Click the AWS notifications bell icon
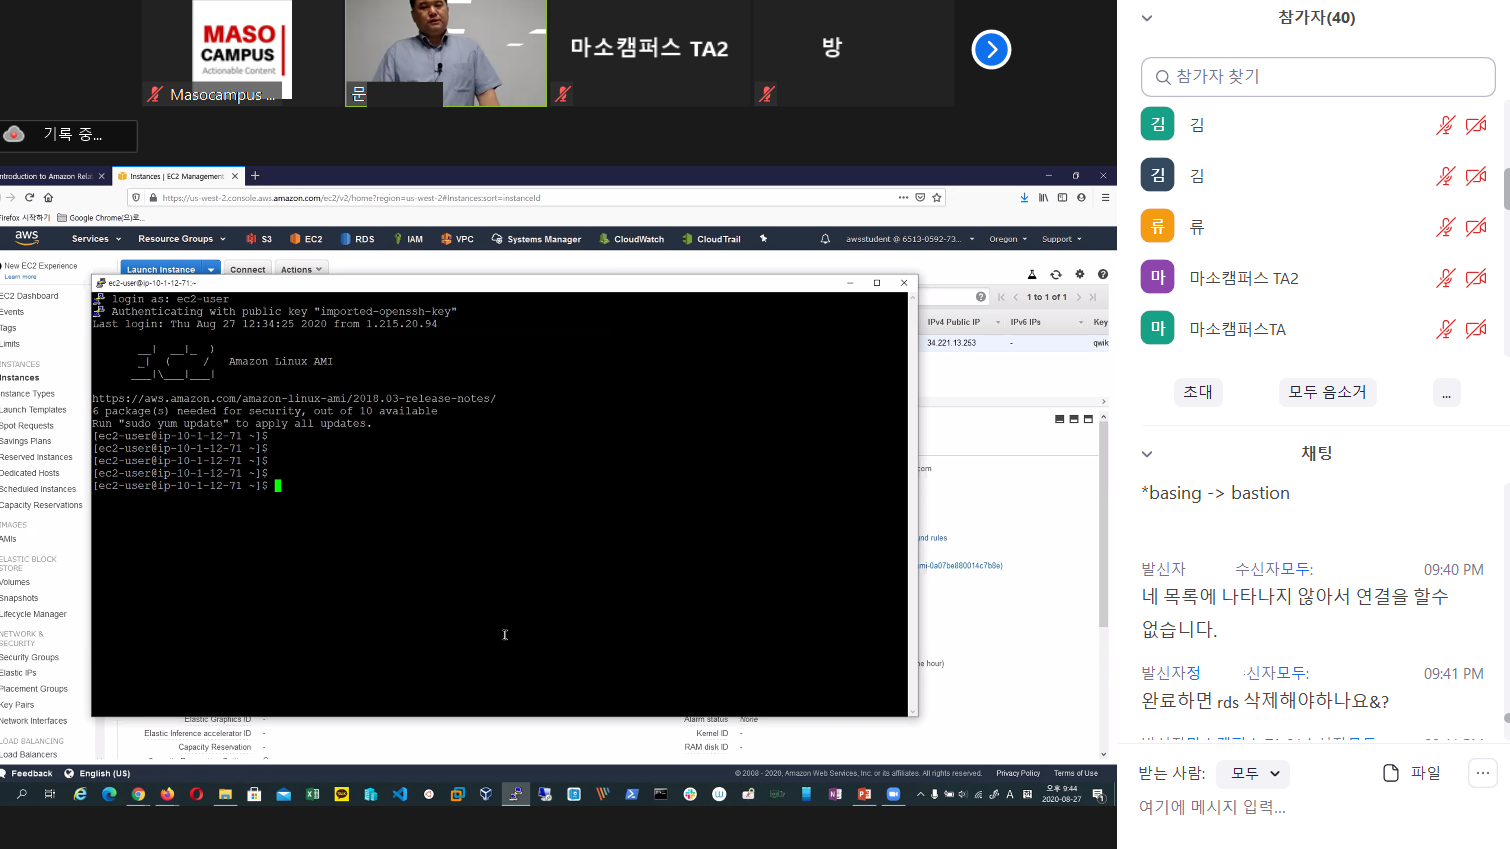 pos(825,239)
